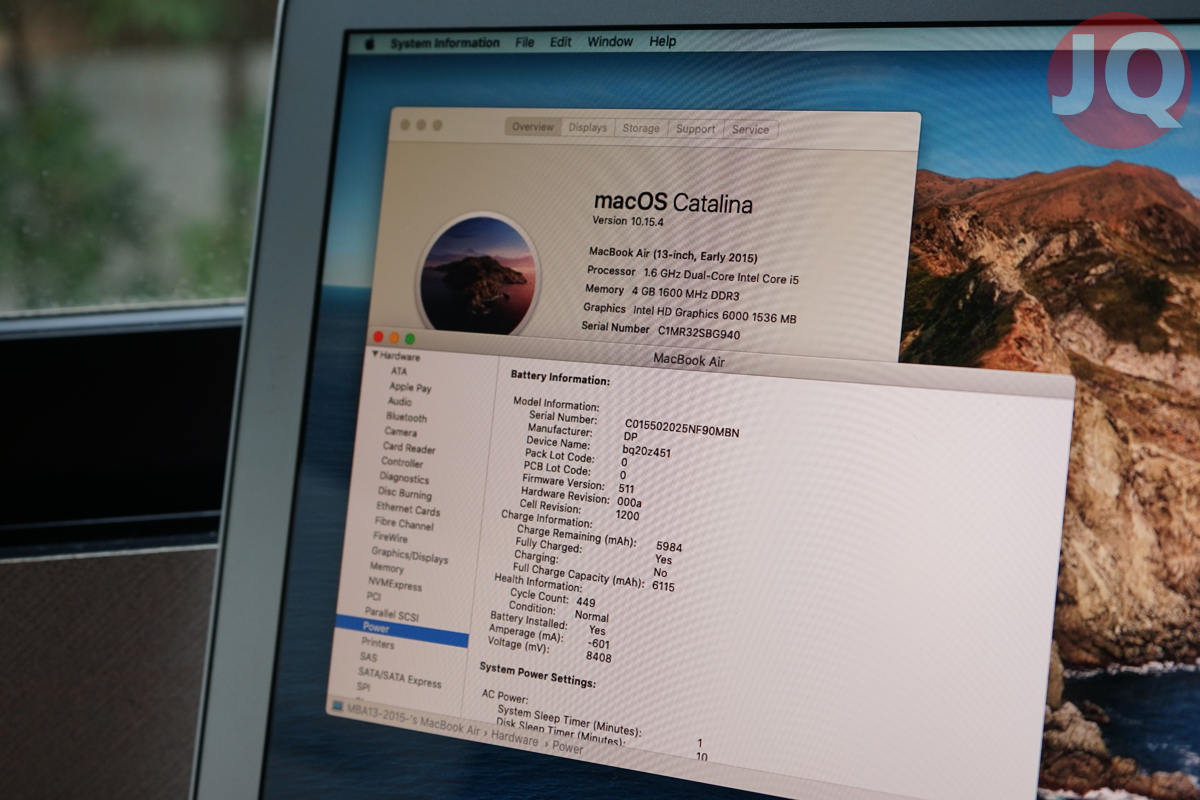Click Power in the bottom path bar
This screenshot has width=1200, height=800.
568,748
